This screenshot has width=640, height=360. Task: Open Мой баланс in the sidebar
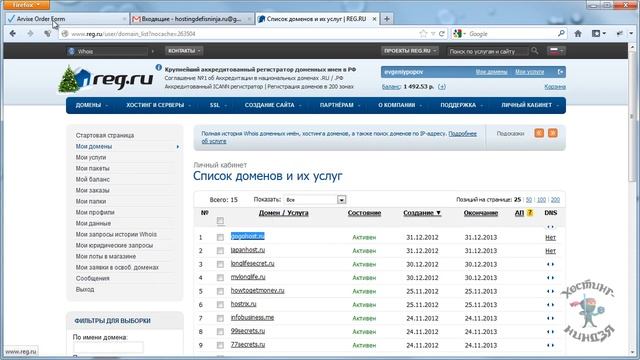pos(92,179)
